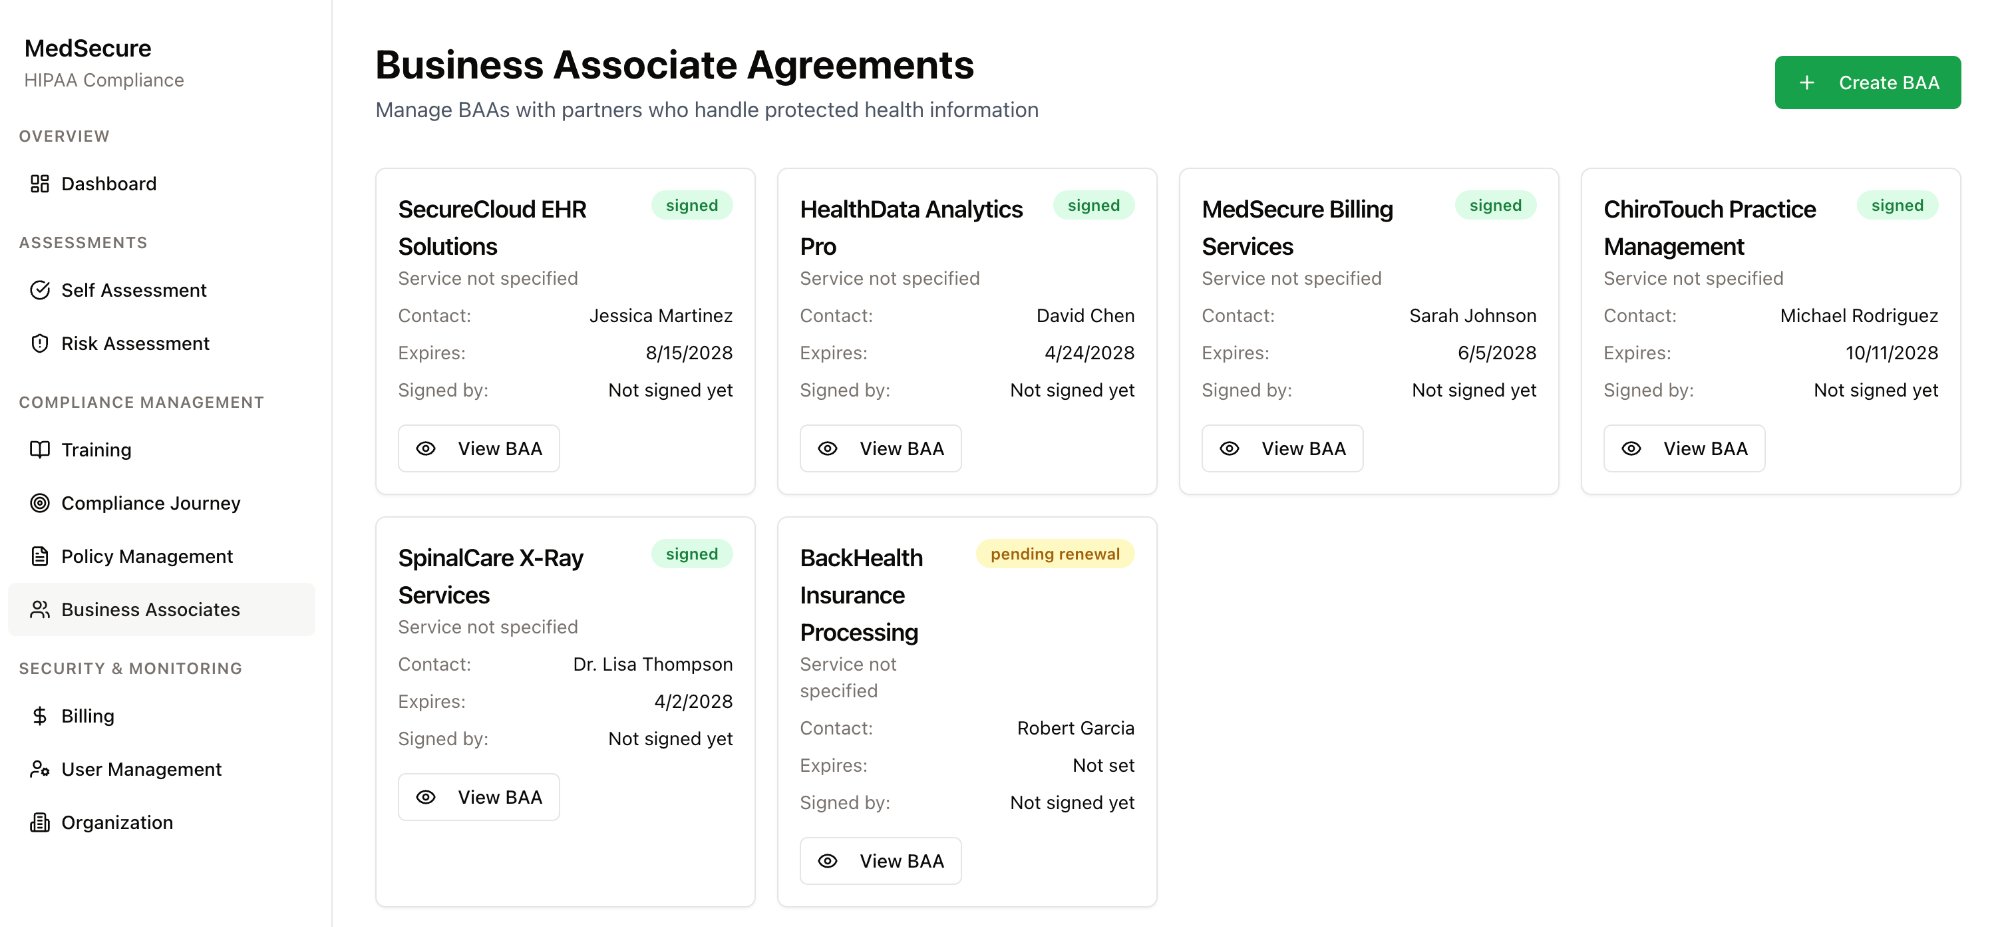This screenshot has height=927, width=2000.
Task: Click the signed badge on ChiroTouch Practice Management
Action: [x=1897, y=205]
